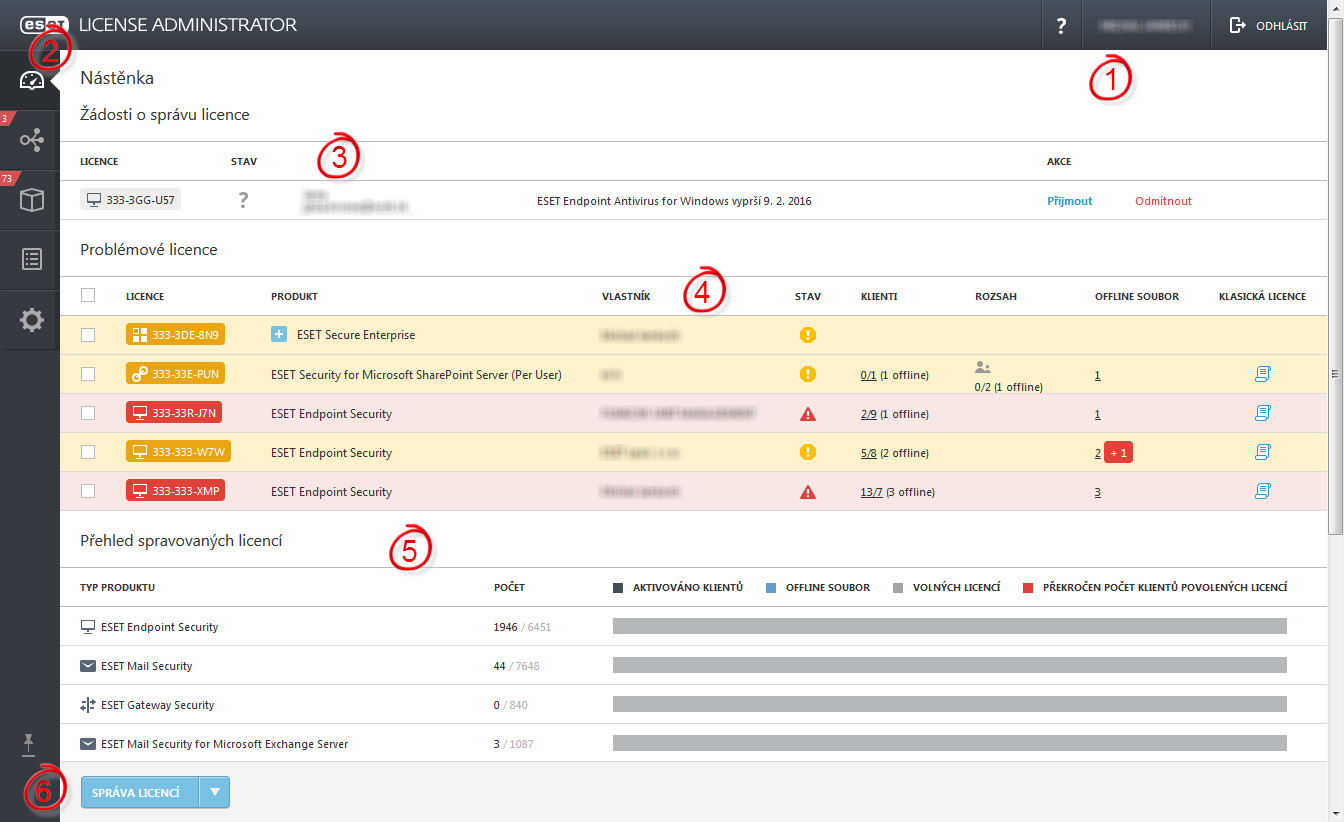The width and height of the screenshot is (1344, 822).
Task: Open classic license icon for 333-333-XMP
Action: click(1262, 491)
